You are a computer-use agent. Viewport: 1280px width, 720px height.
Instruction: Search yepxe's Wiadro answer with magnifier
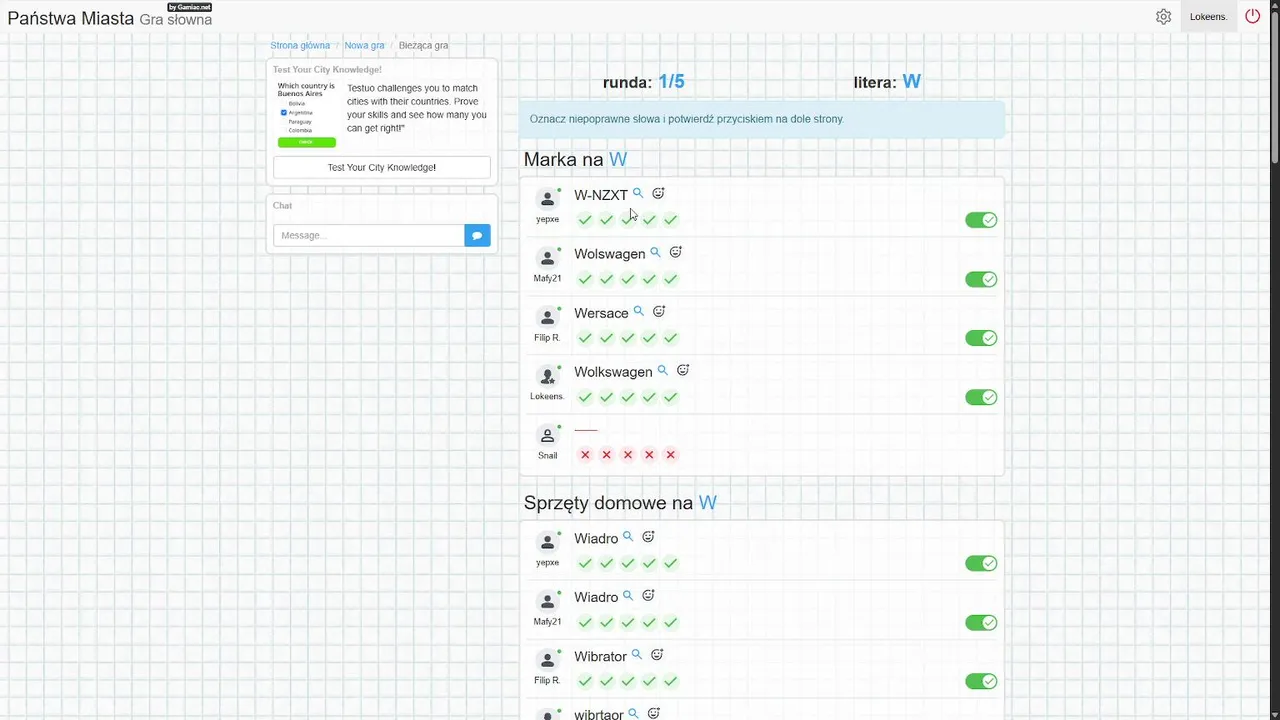click(628, 537)
